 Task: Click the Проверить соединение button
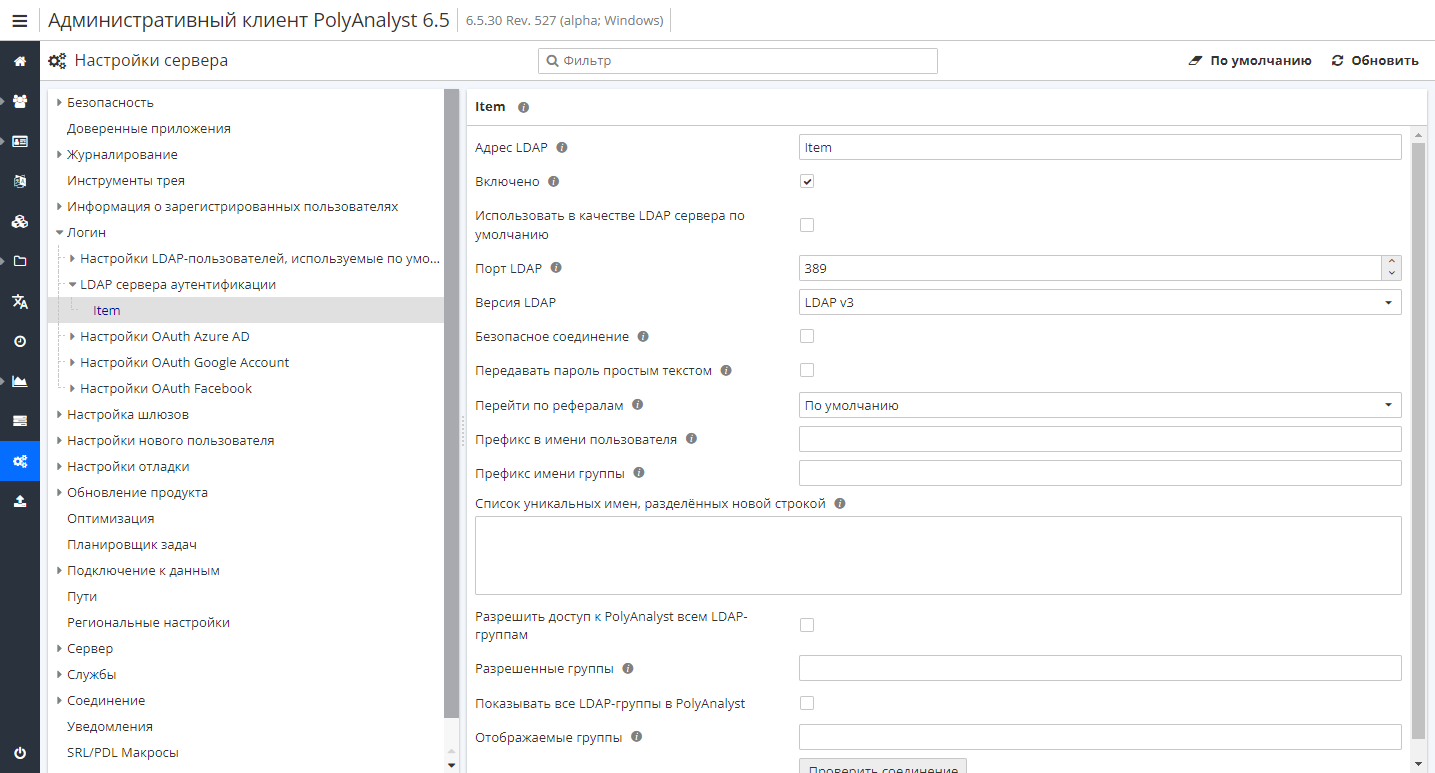[x=883, y=766]
